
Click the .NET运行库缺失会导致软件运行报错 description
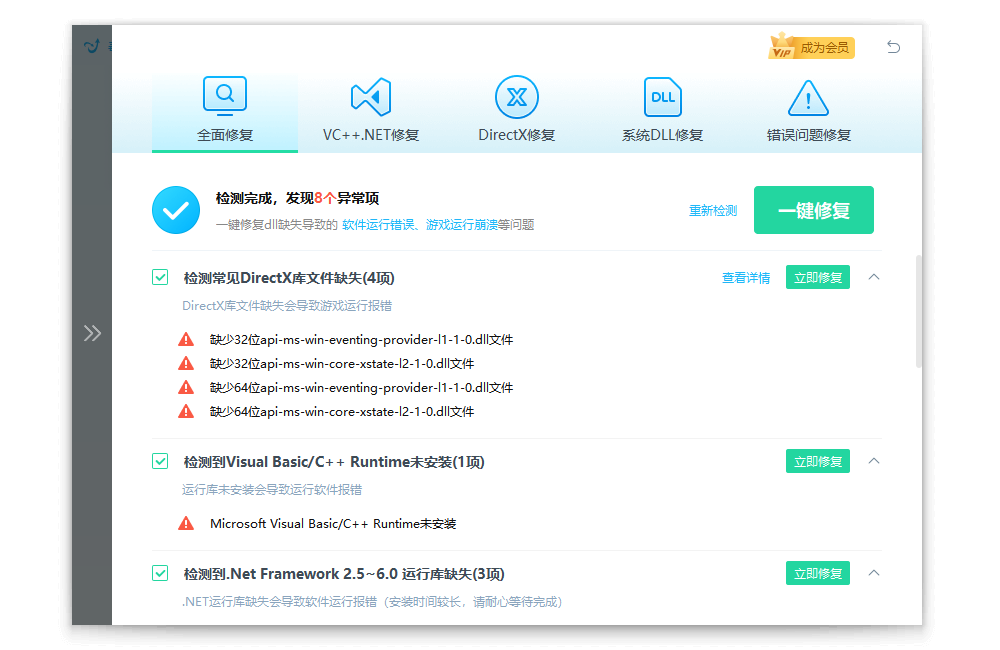pos(372,602)
